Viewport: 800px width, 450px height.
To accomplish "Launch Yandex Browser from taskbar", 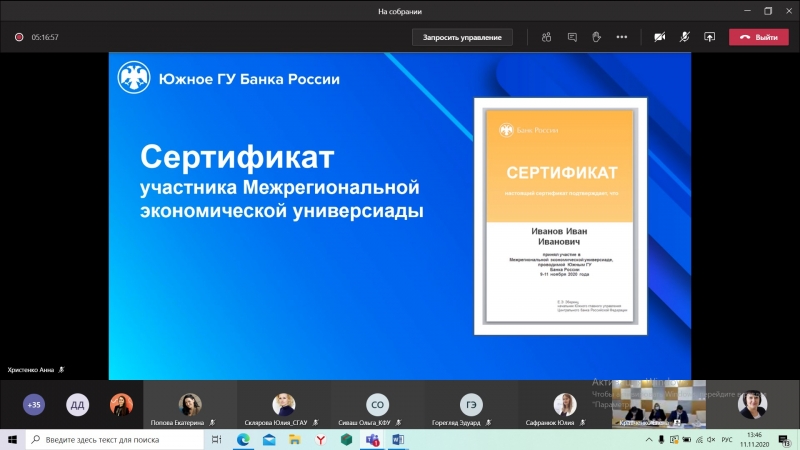I will coord(320,439).
